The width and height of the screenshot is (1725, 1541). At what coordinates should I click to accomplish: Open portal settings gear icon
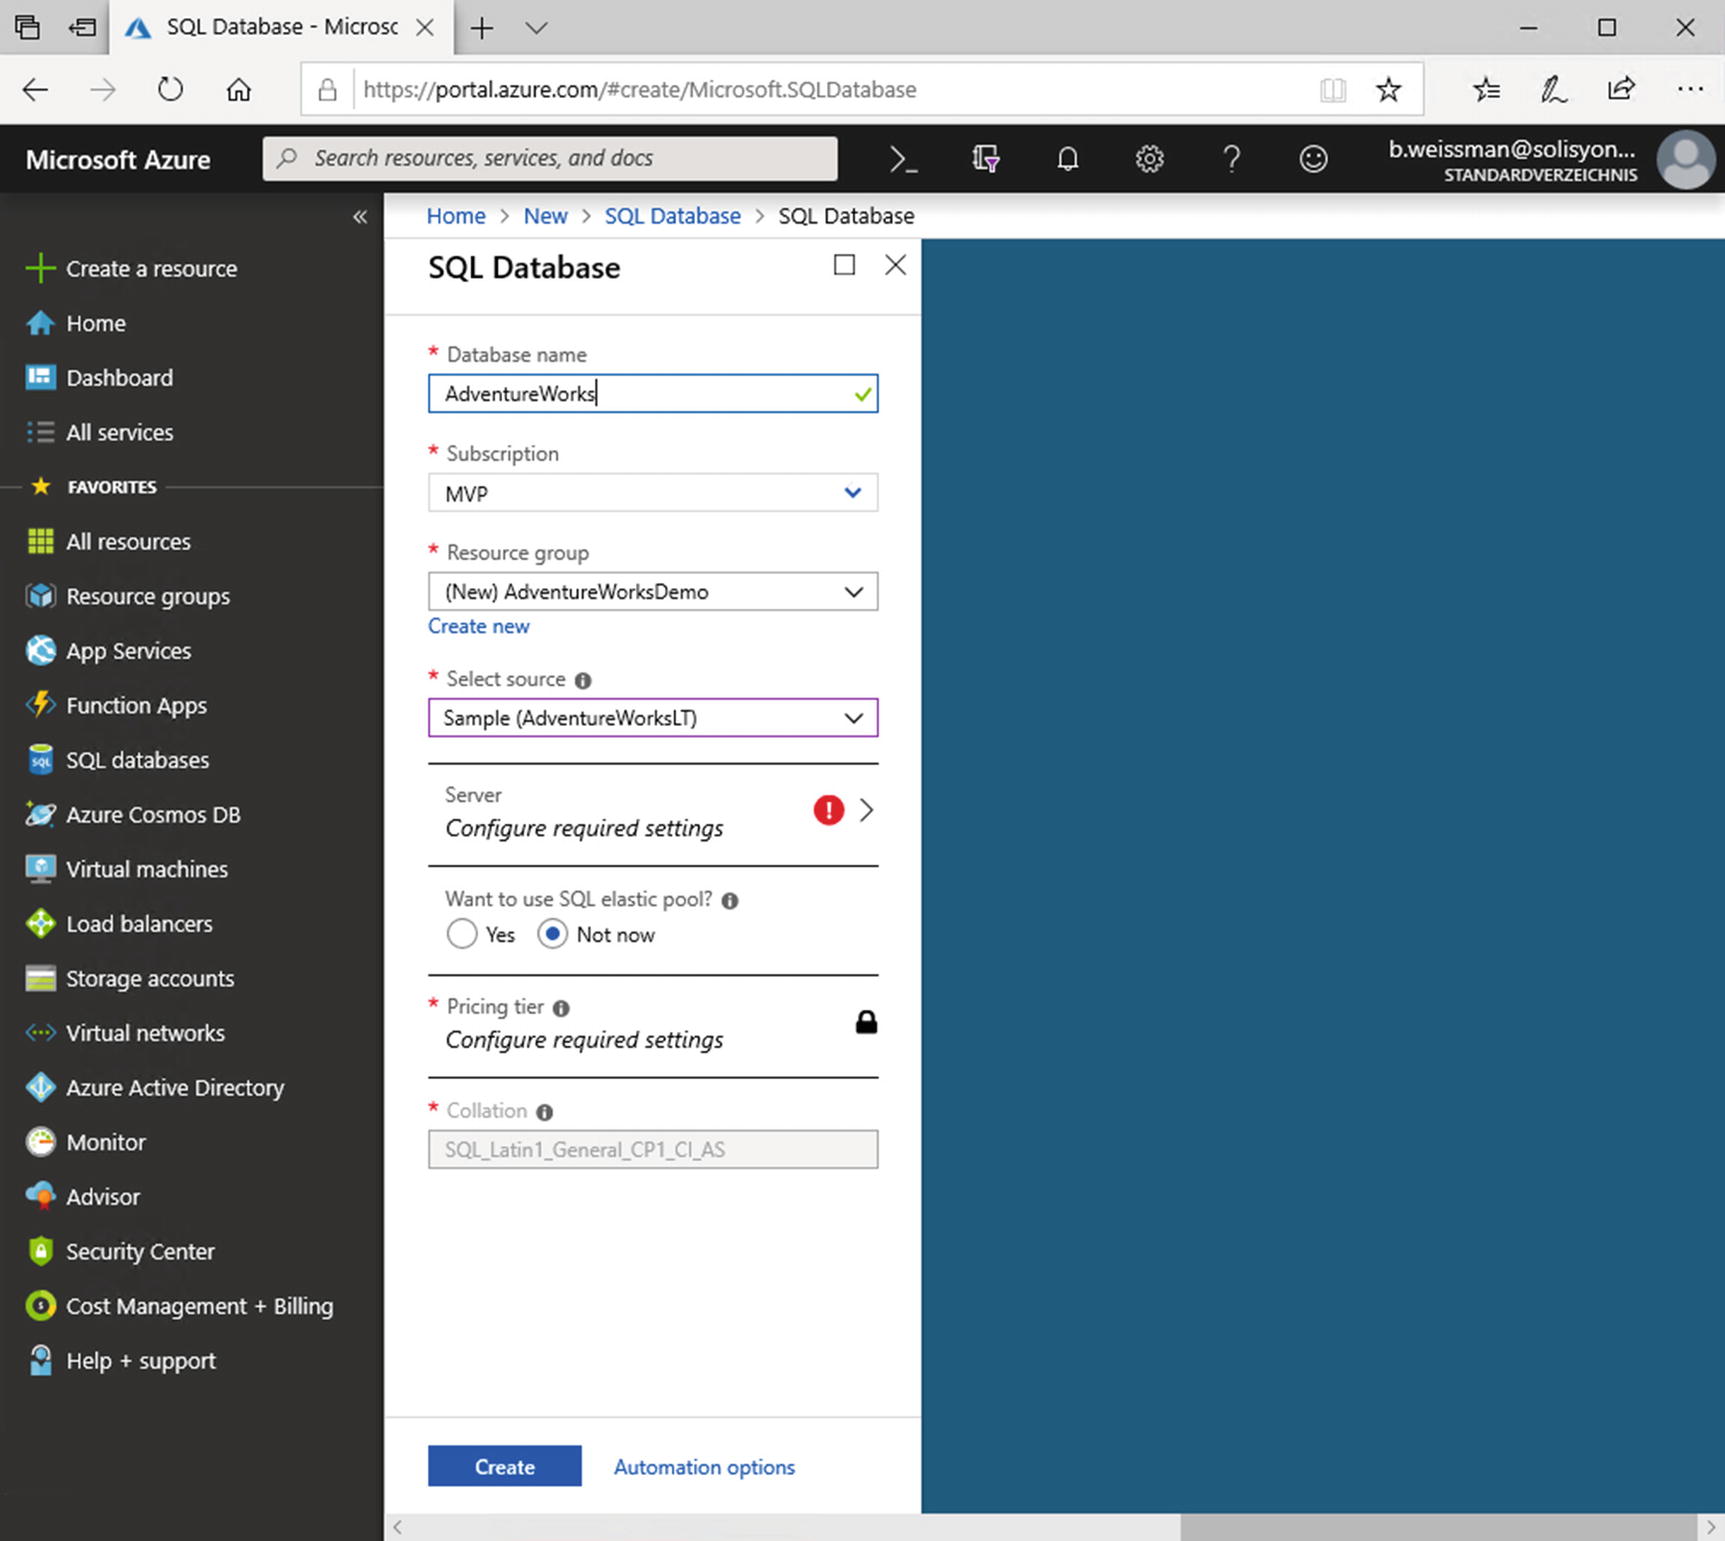click(1150, 159)
